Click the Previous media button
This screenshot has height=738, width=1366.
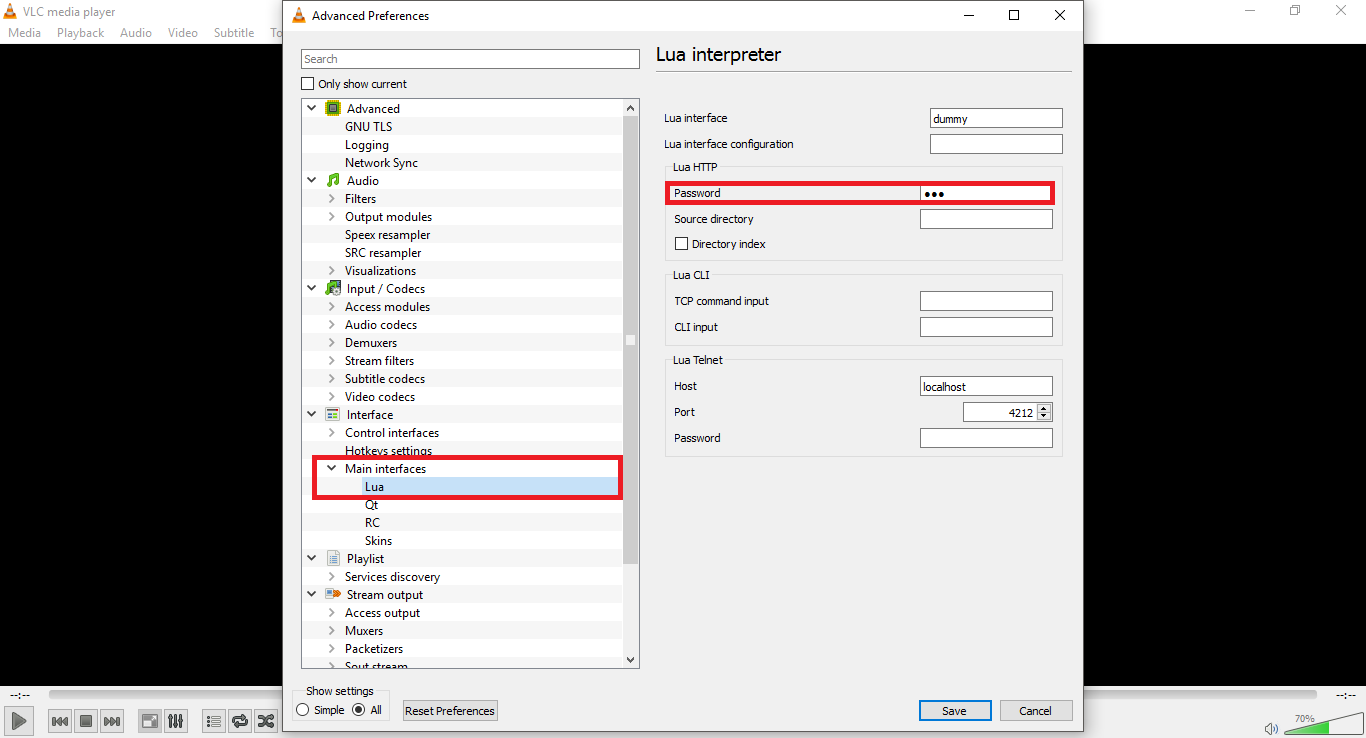[60, 720]
